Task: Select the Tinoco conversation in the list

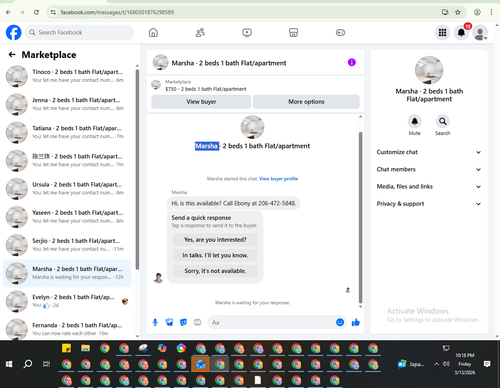Action: point(67,76)
